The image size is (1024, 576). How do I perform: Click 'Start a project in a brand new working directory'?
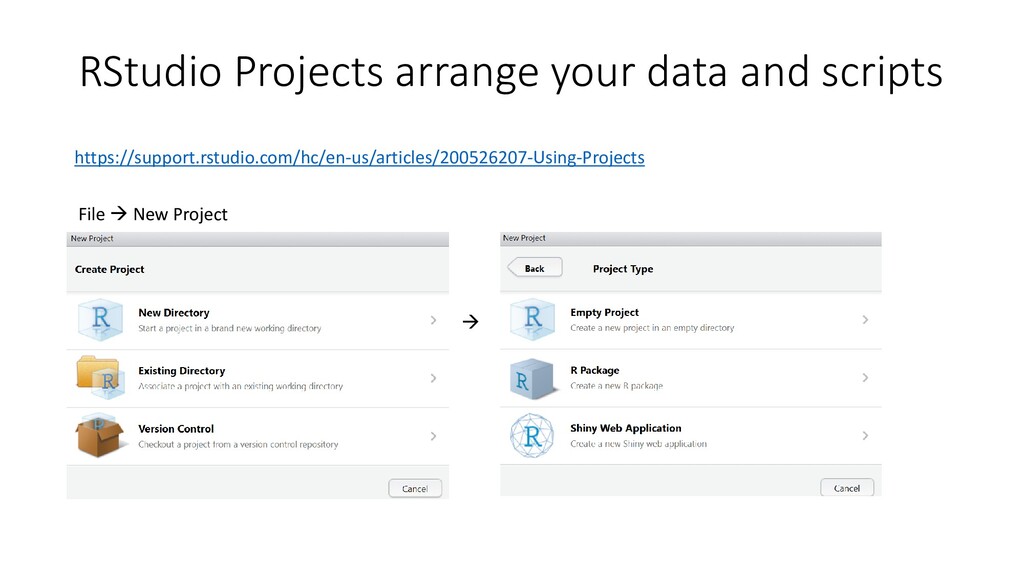pyautogui.click(x=230, y=328)
